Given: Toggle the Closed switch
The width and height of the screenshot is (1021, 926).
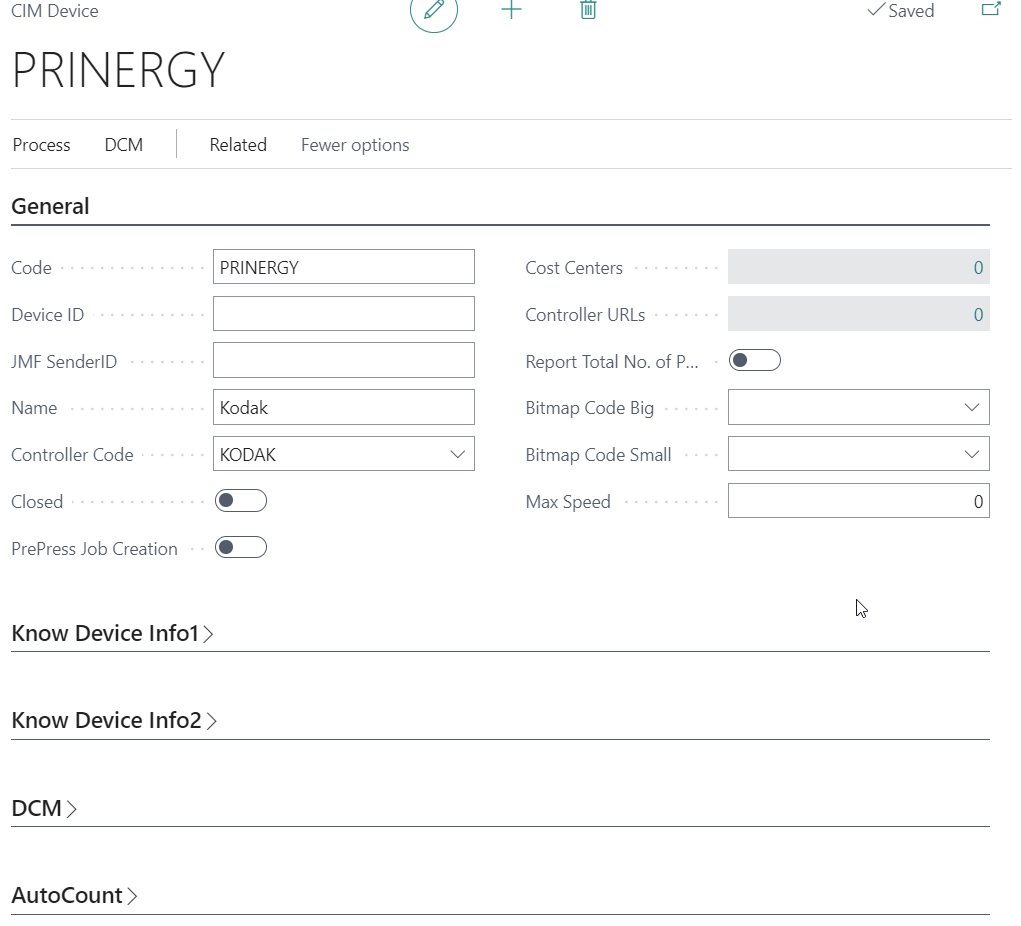Looking at the screenshot, I should click(x=241, y=501).
